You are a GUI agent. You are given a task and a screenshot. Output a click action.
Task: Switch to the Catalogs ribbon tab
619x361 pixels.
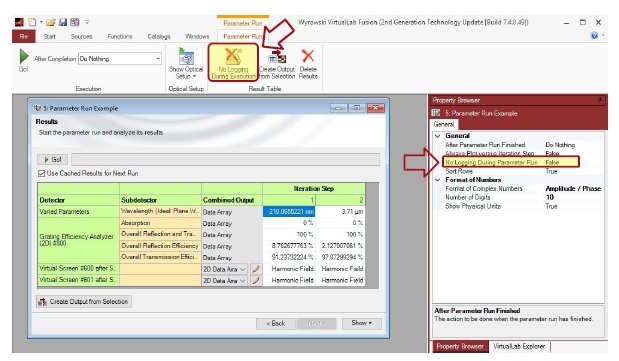[159, 36]
